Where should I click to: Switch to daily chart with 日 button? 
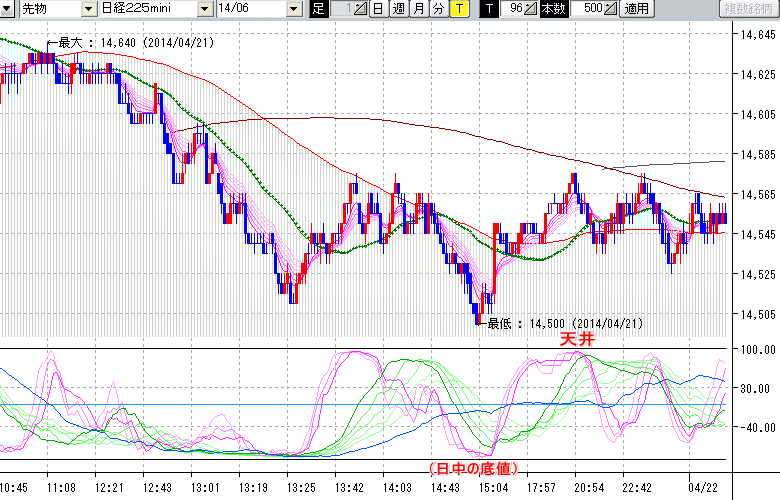click(x=378, y=9)
